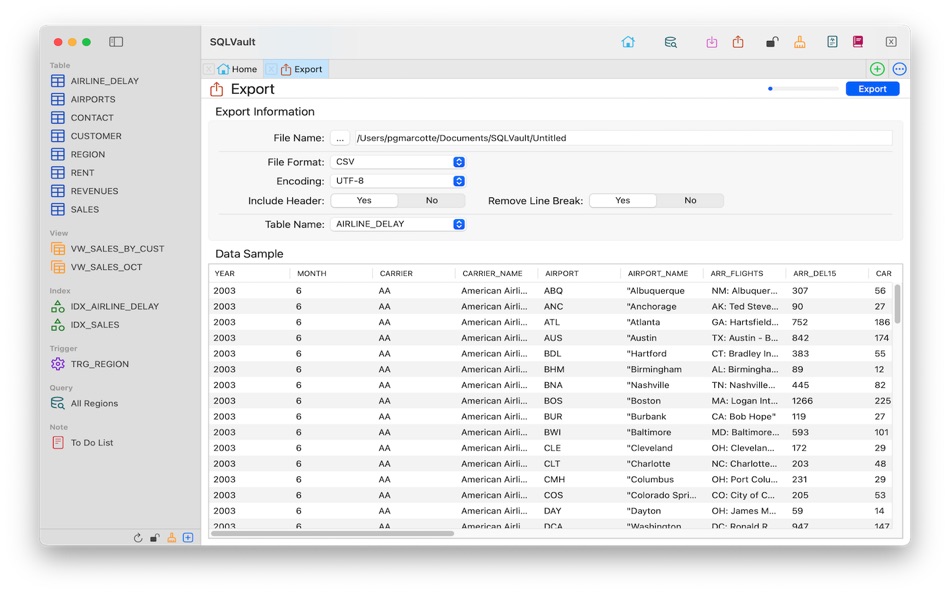The image size is (950, 594).
Task: Click the data sample vertical scrollbar
Action: [x=897, y=303]
